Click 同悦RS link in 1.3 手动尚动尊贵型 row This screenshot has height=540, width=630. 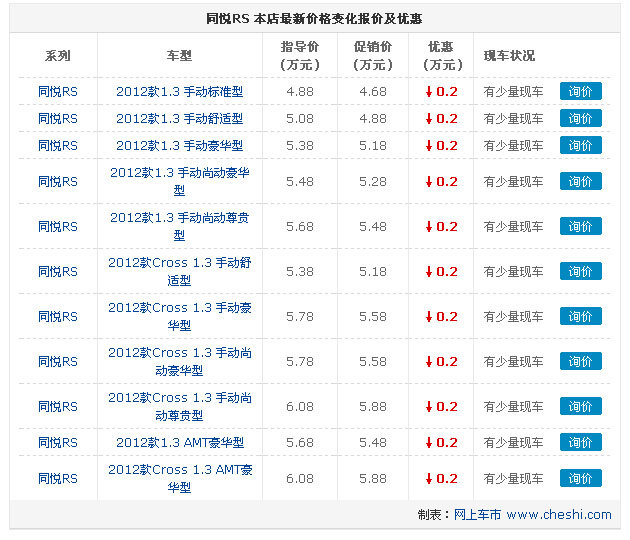point(58,227)
